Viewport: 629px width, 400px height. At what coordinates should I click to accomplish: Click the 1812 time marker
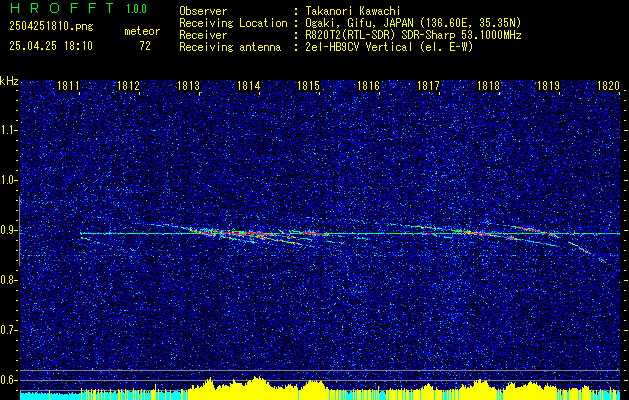click(128, 86)
